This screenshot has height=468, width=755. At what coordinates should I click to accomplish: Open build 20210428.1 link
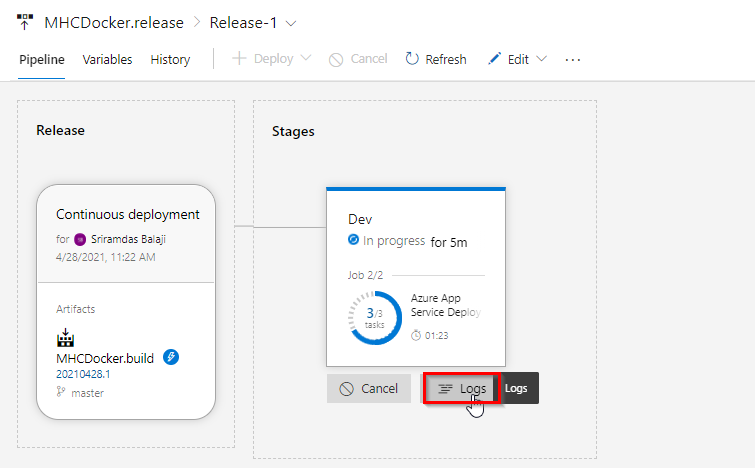click(83, 374)
